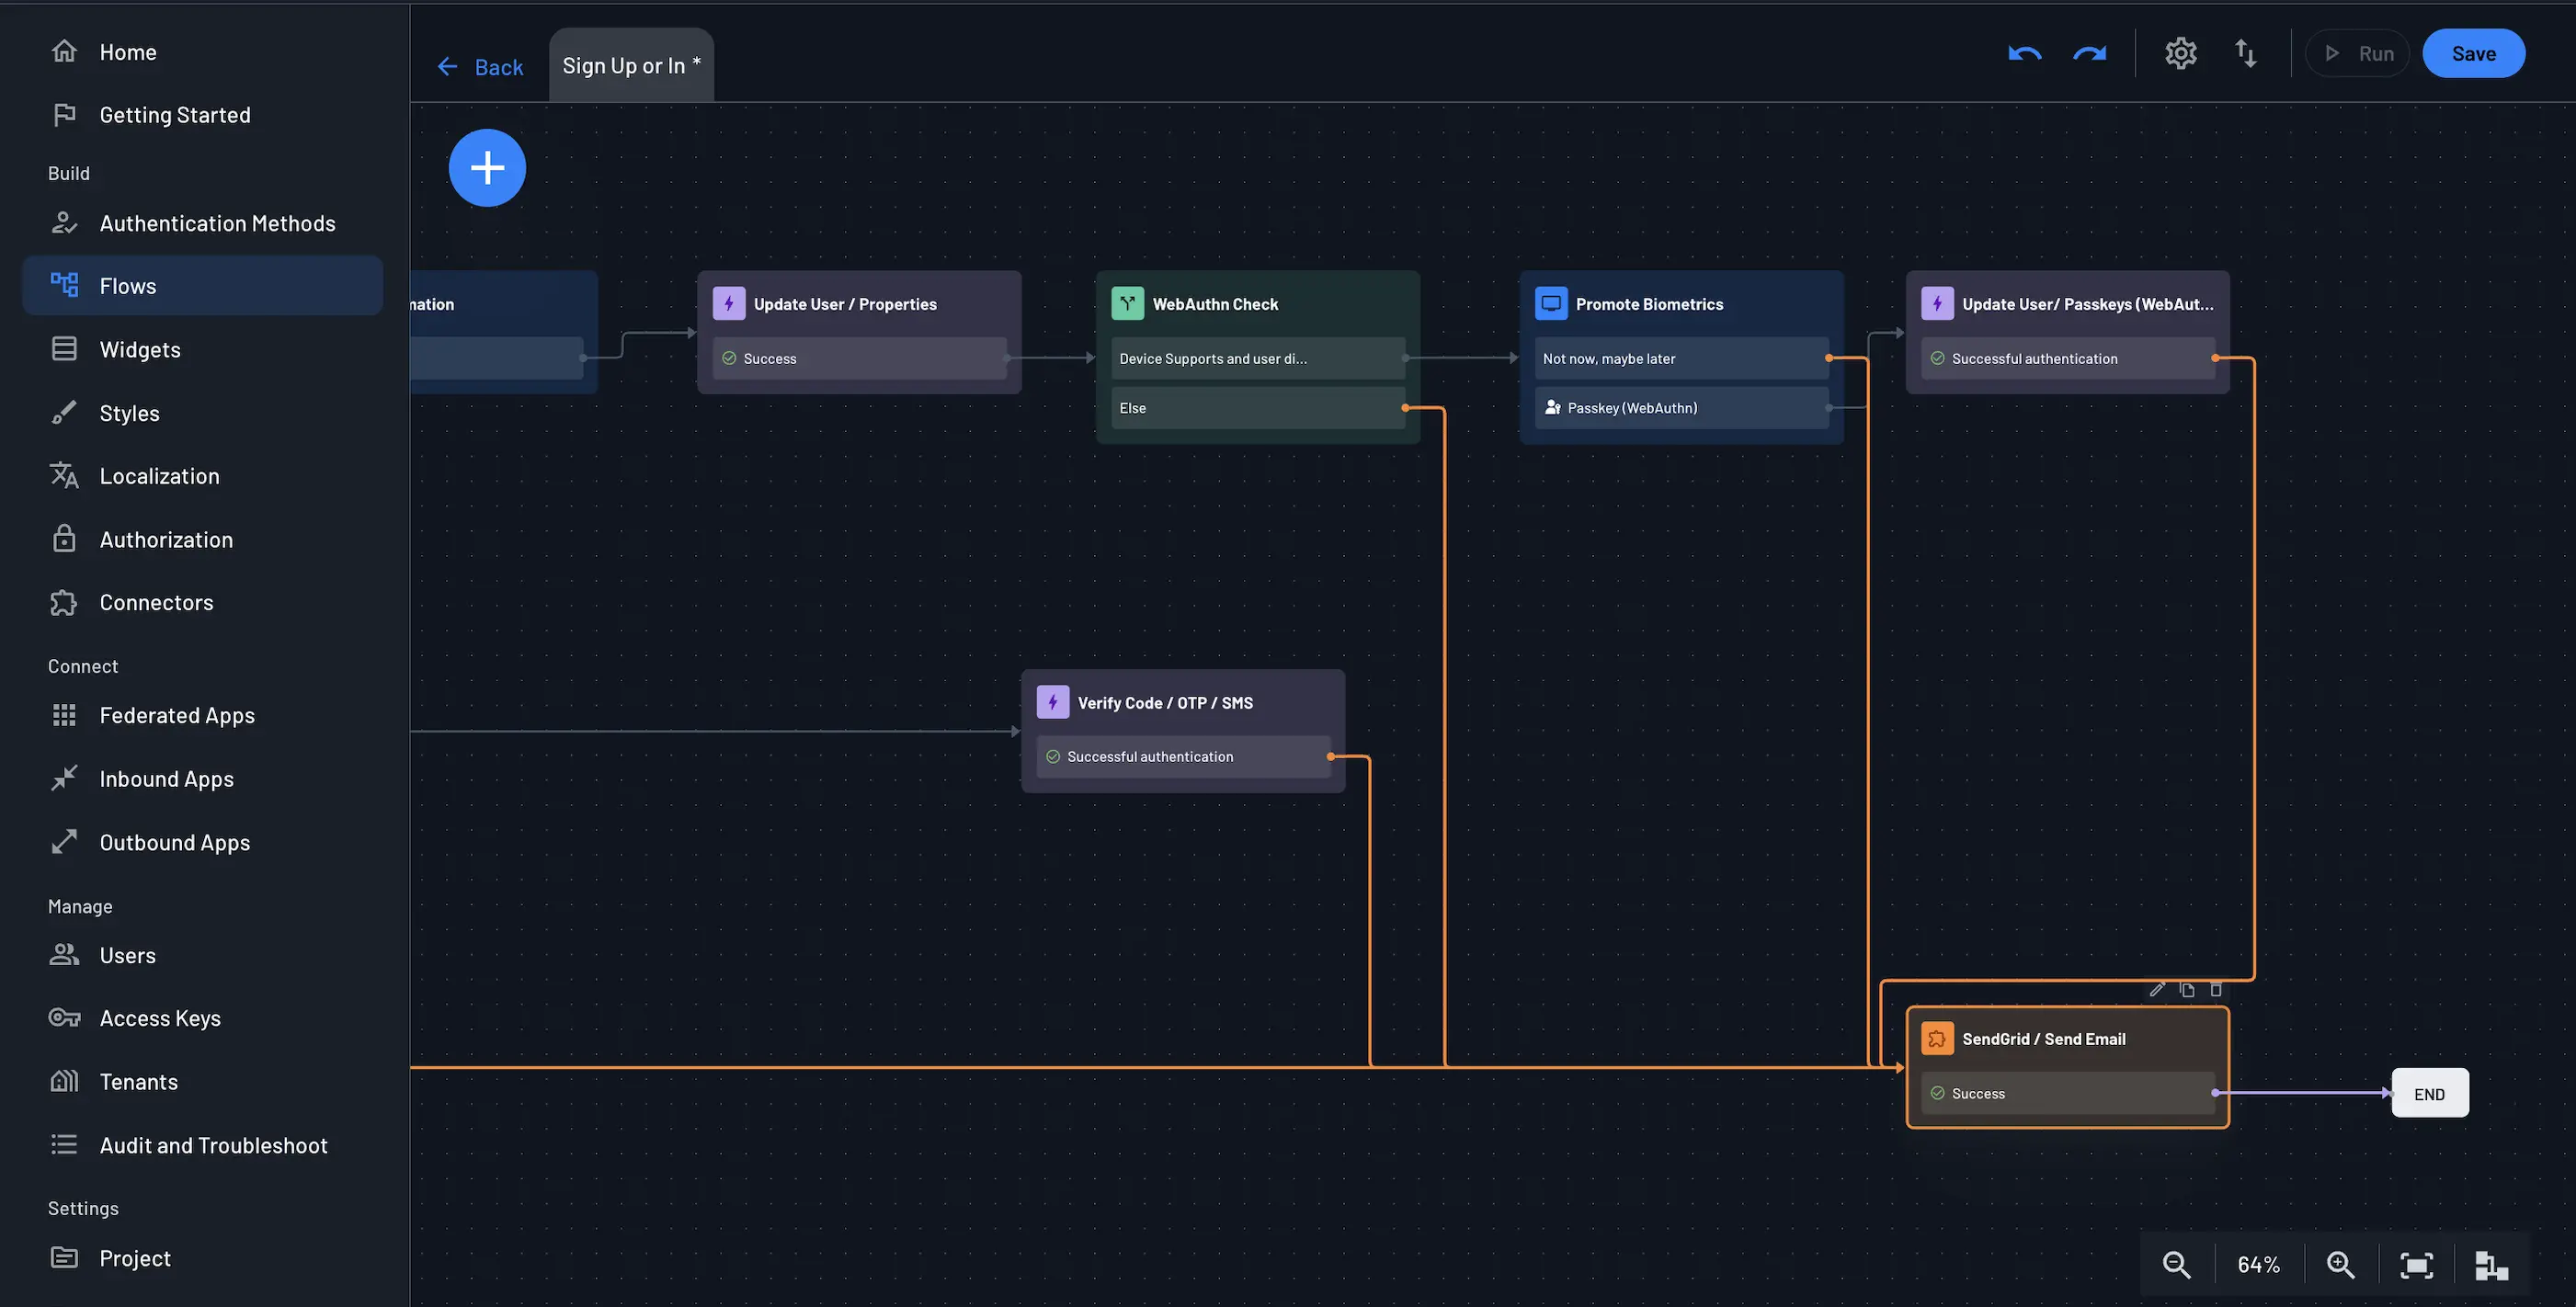Click the blue add step plus button
Image resolution: width=2576 pixels, height=1307 pixels.
(x=487, y=168)
